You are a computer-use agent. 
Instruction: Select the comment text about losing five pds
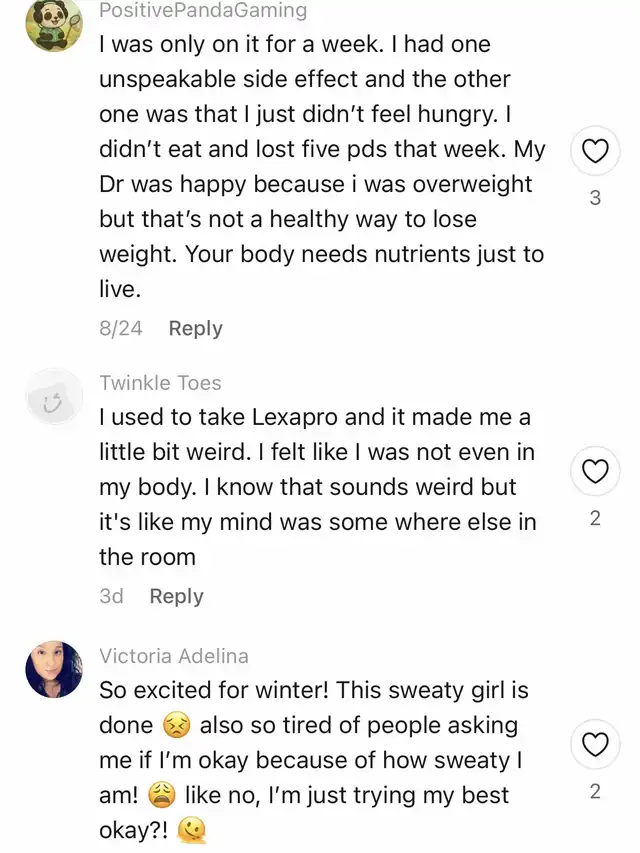pos(320,167)
